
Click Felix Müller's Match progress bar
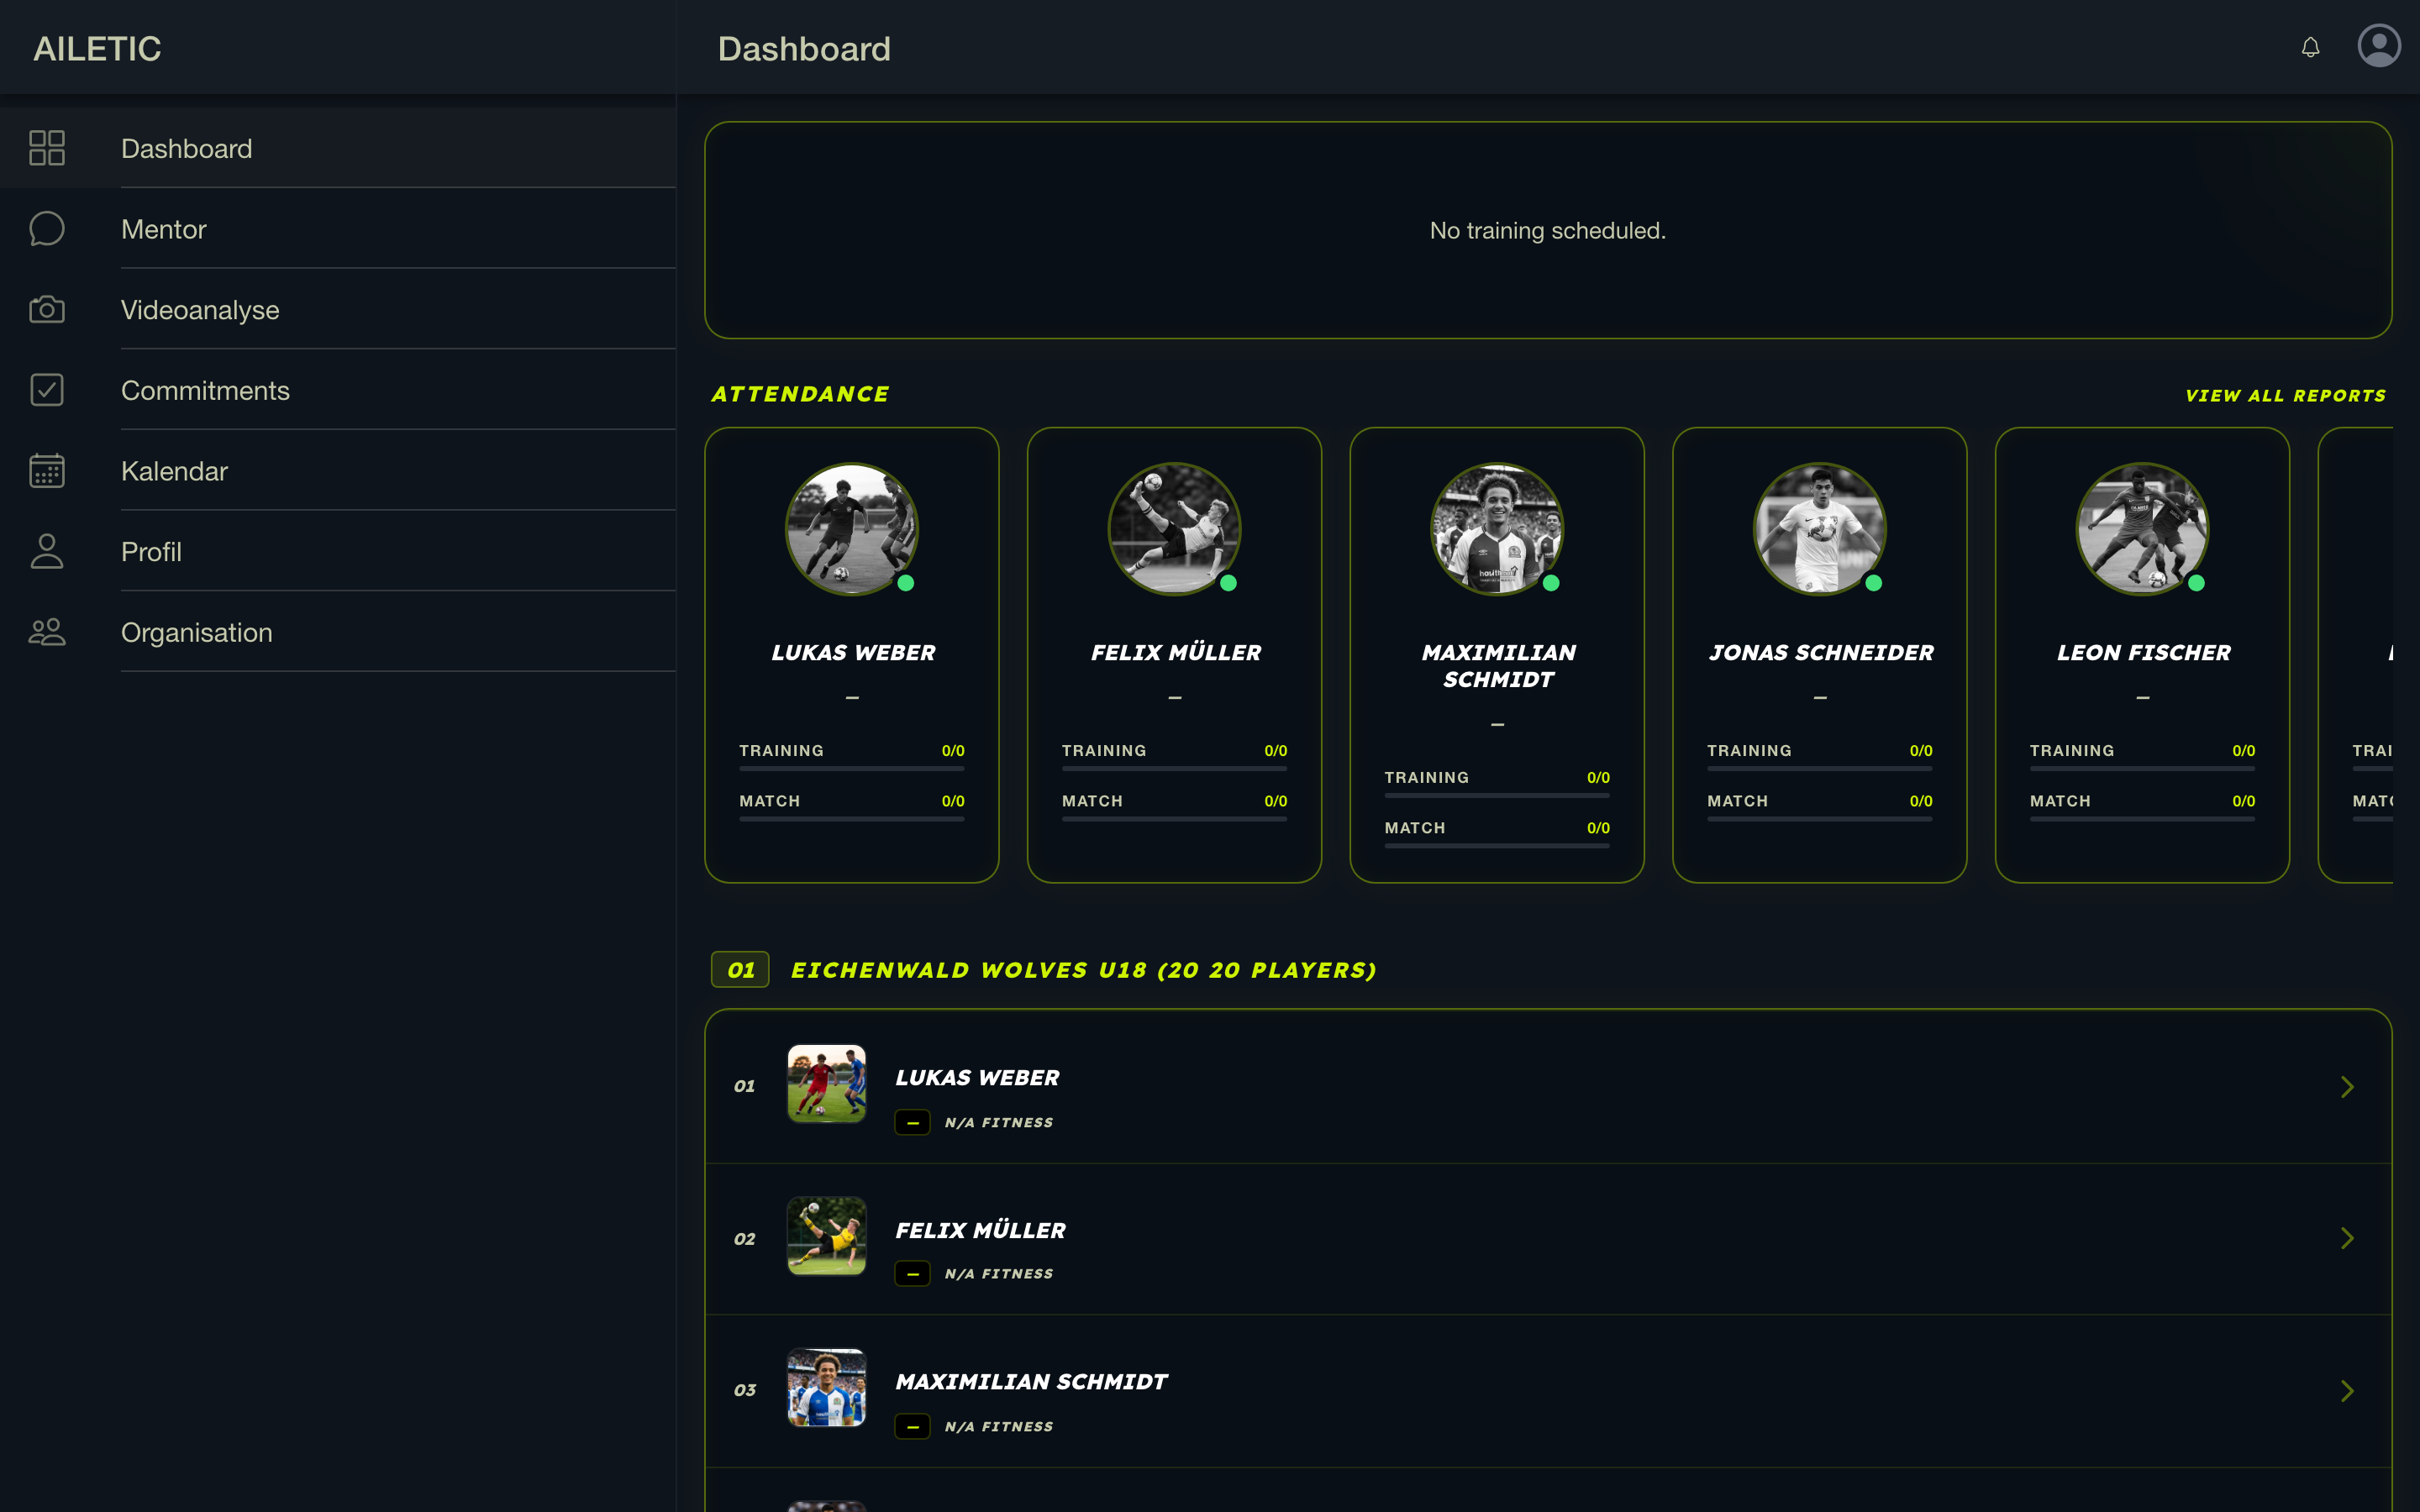(x=1174, y=819)
